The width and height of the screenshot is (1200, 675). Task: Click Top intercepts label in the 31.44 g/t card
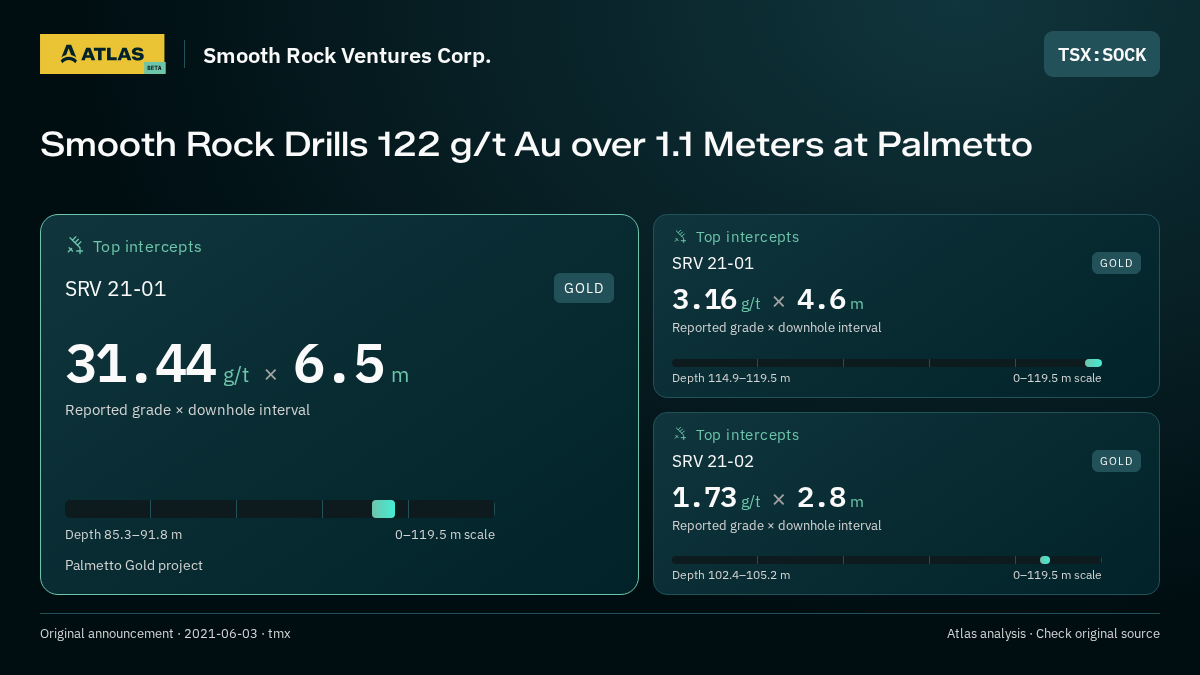147,246
